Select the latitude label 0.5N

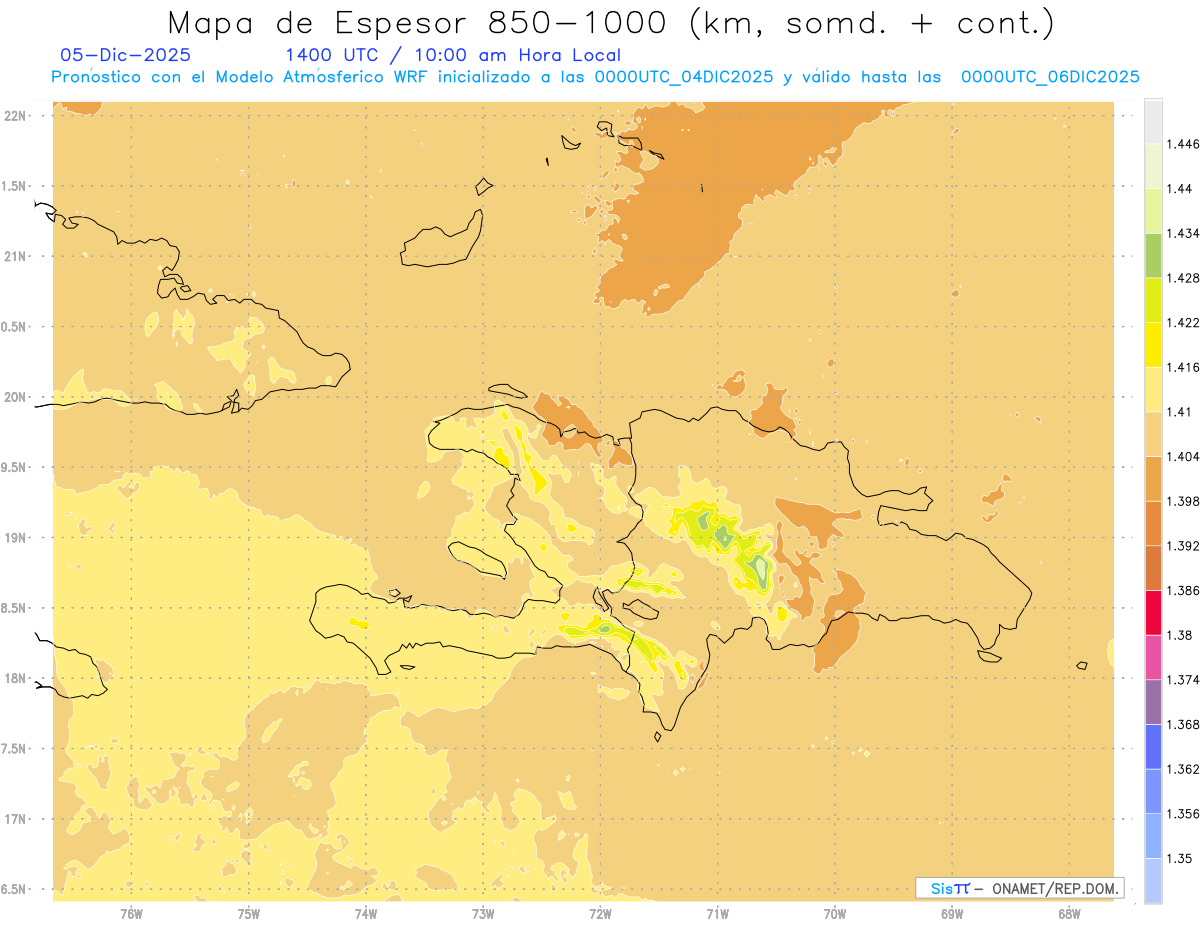(14, 327)
